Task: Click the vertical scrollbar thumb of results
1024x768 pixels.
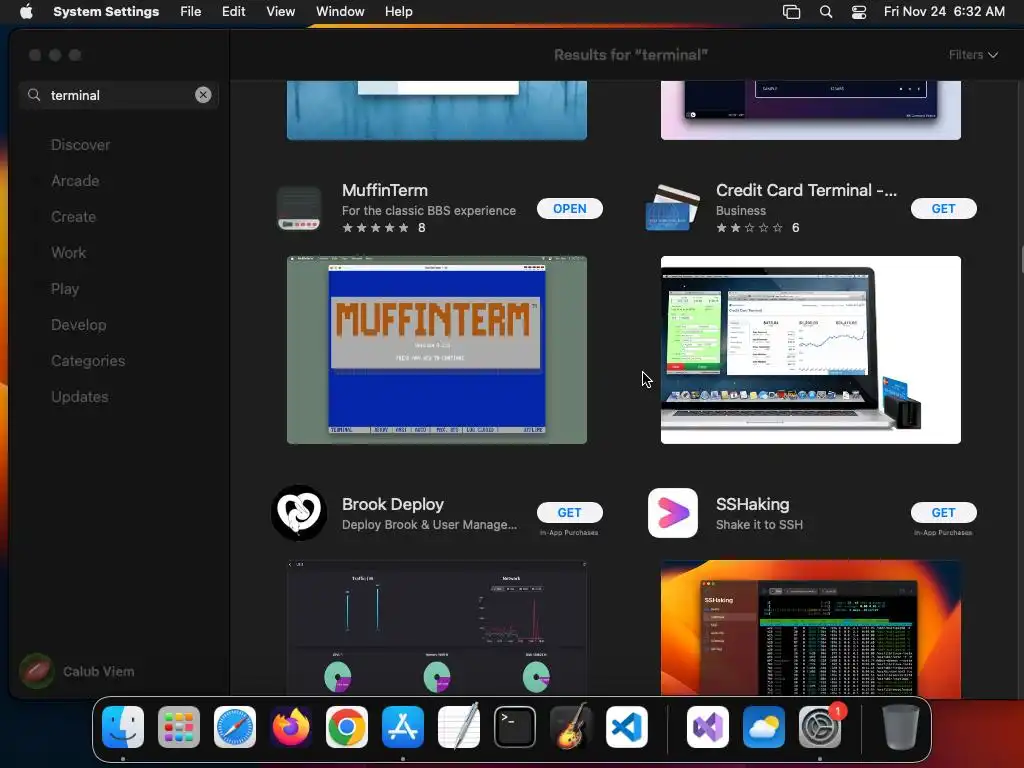Action: click(x=1021, y=260)
